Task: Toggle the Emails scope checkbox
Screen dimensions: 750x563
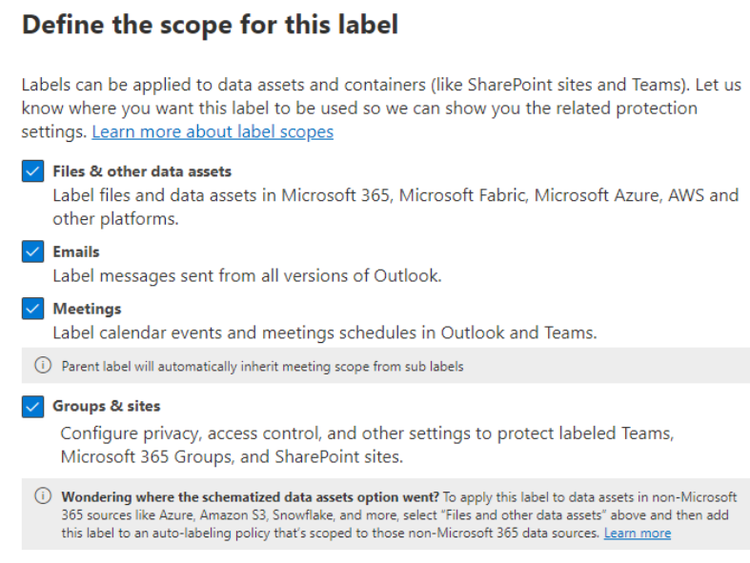Action: click(33, 252)
